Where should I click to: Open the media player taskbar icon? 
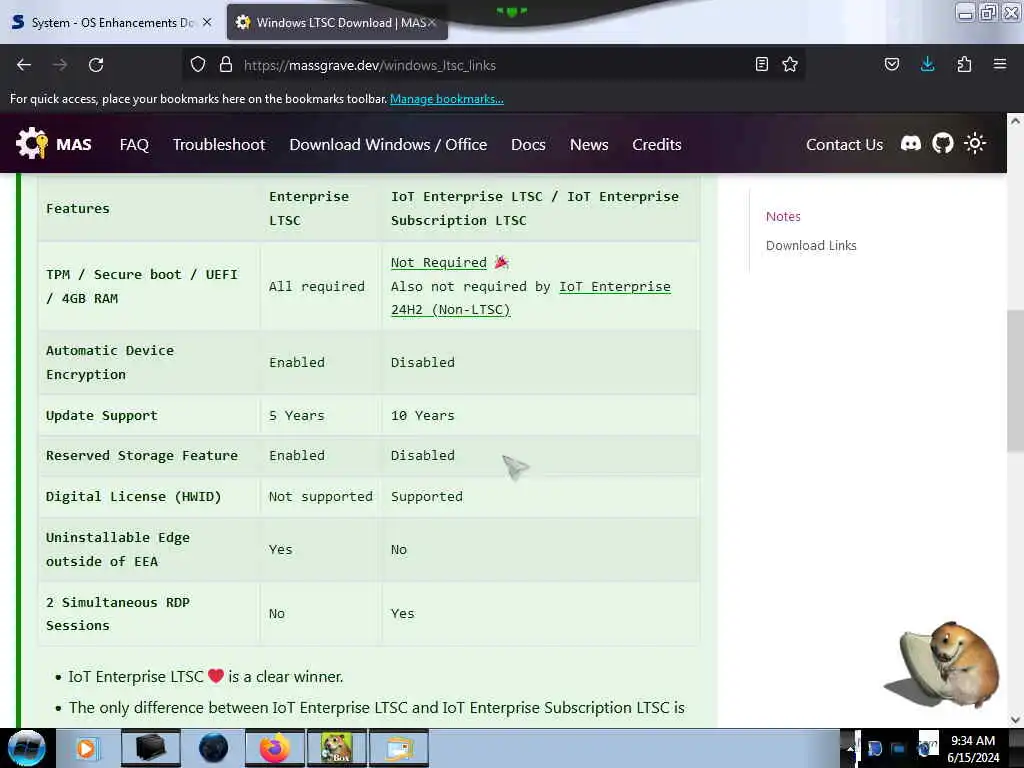[x=86, y=748]
